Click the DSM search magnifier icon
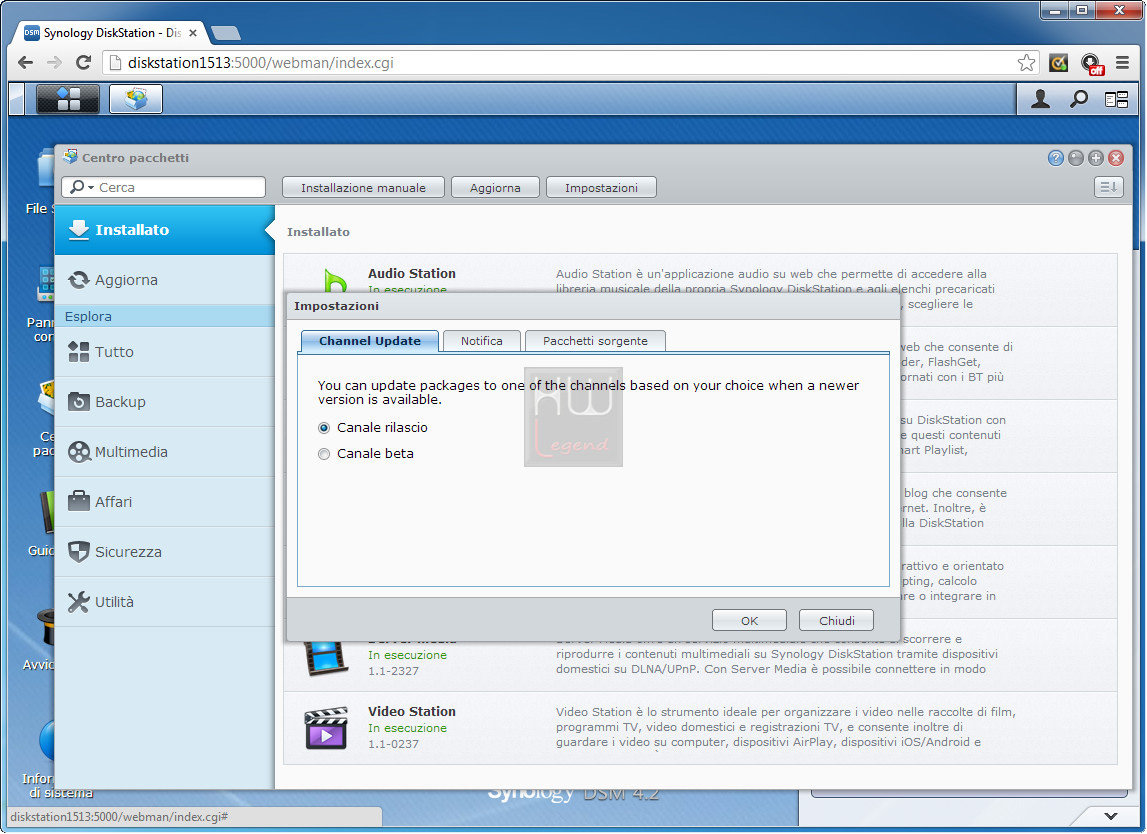1147x834 pixels. point(1078,99)
